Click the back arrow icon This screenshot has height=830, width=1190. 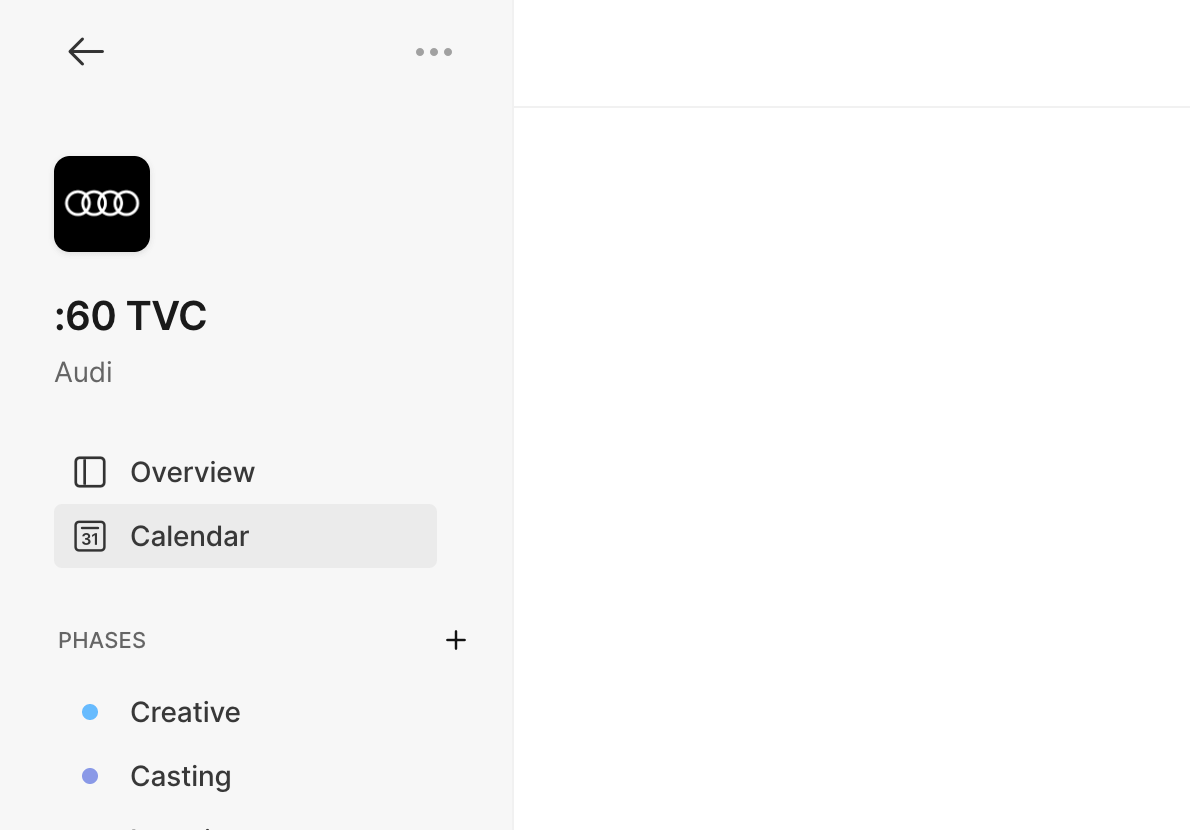86,52
